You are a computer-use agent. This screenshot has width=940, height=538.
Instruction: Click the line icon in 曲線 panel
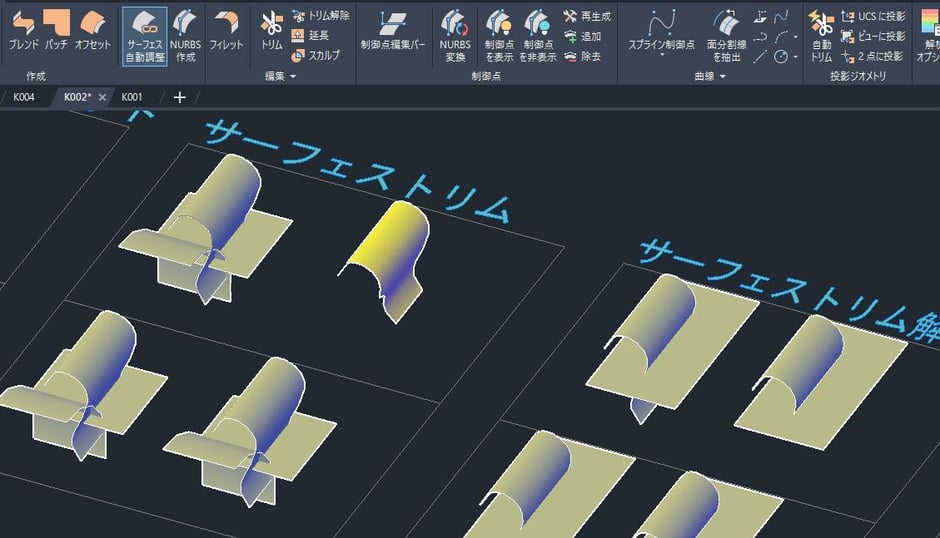(760, 56)
